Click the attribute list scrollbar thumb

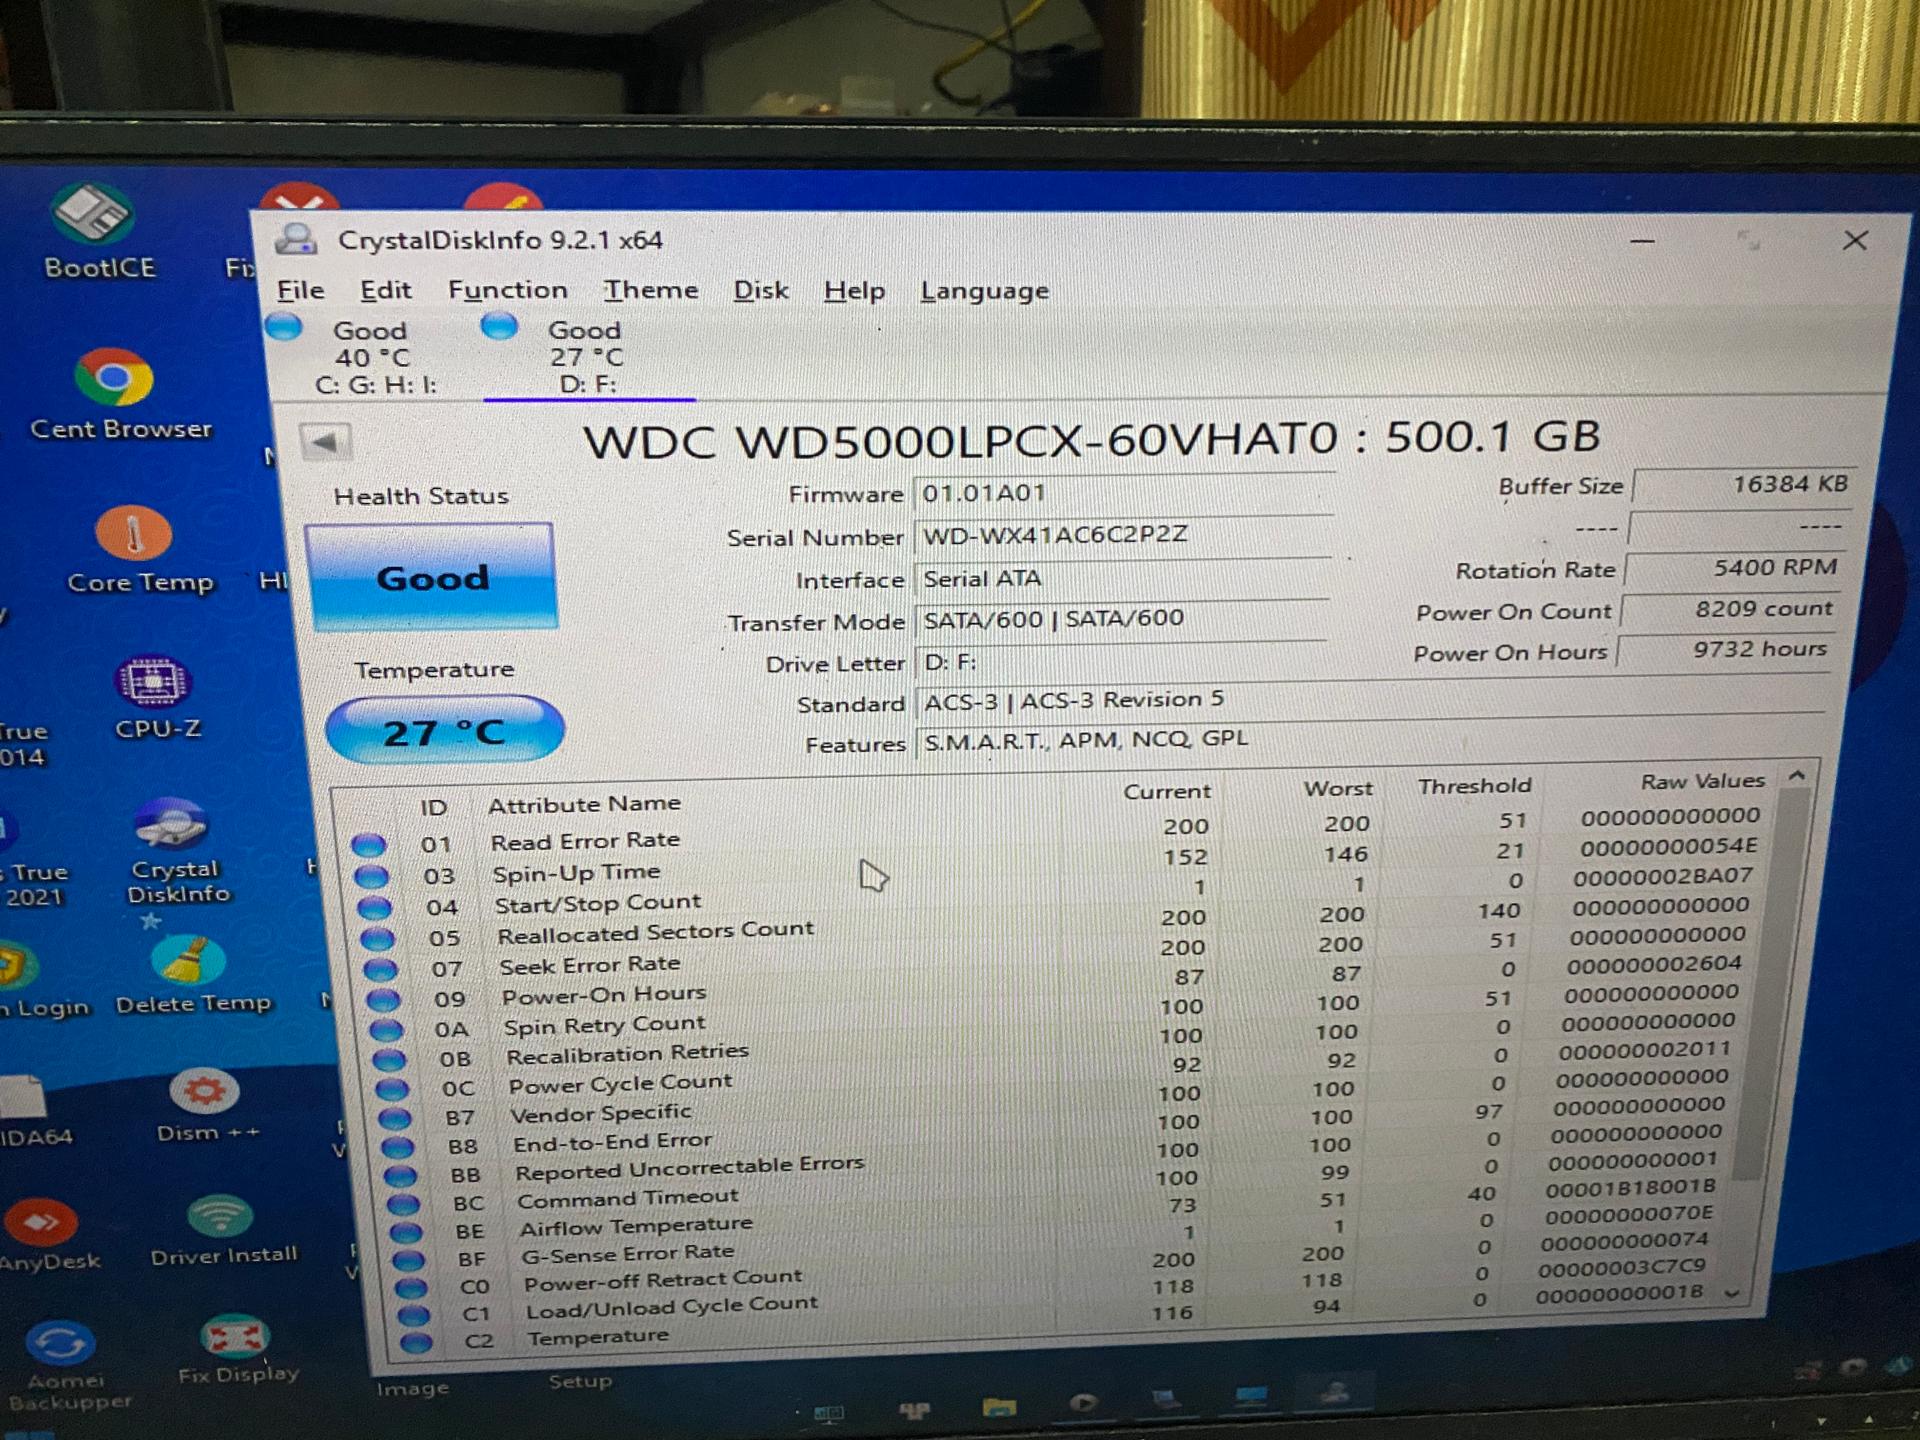(x=1774, y=985)
